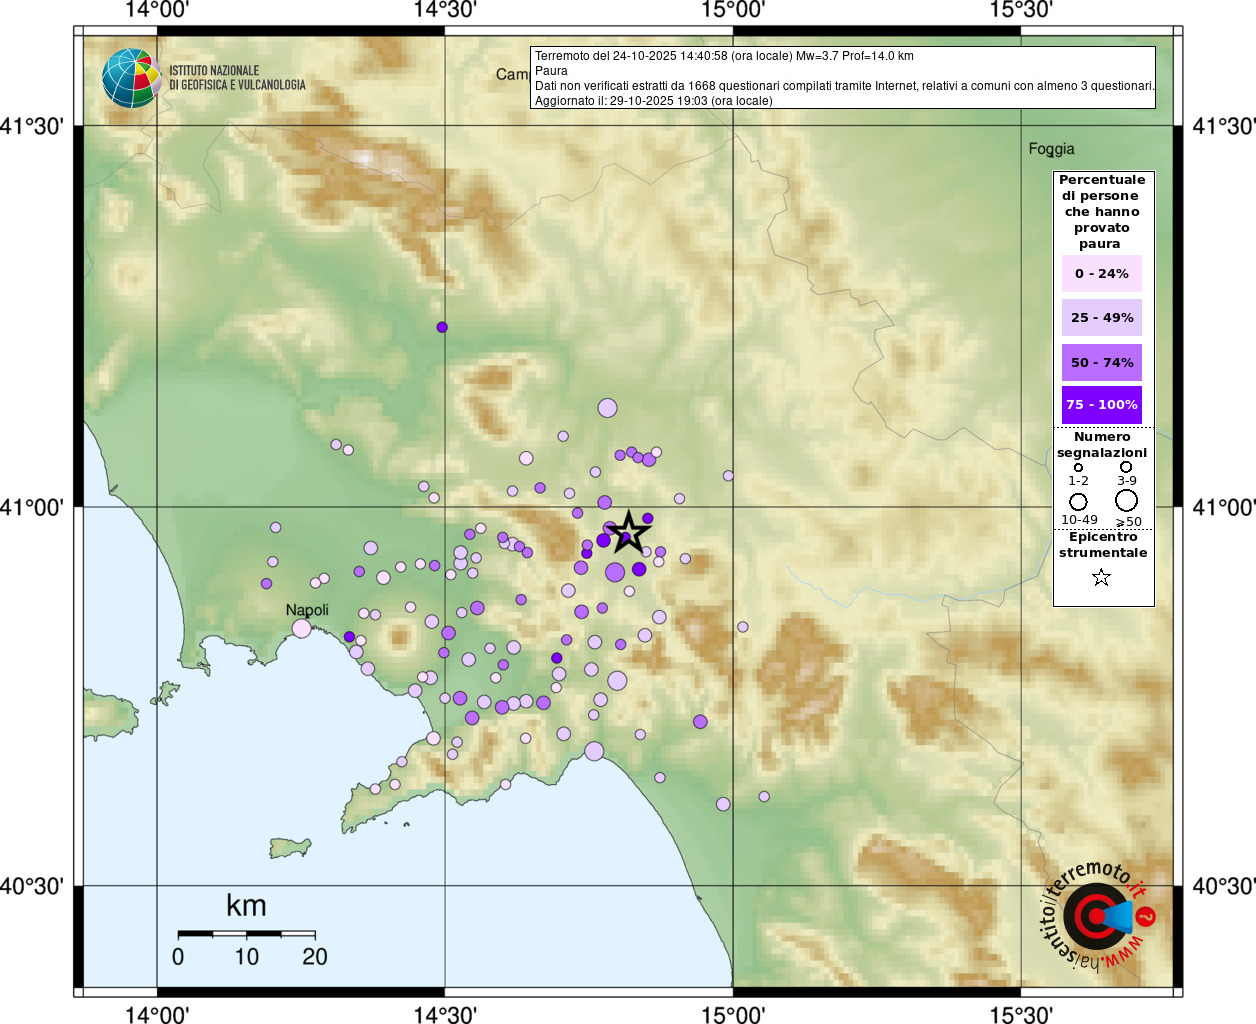Click the ≥50 reports circle symbol
This screenshot has width=1256, height=1024.
pyautogui.click(x=1127, y=500)
